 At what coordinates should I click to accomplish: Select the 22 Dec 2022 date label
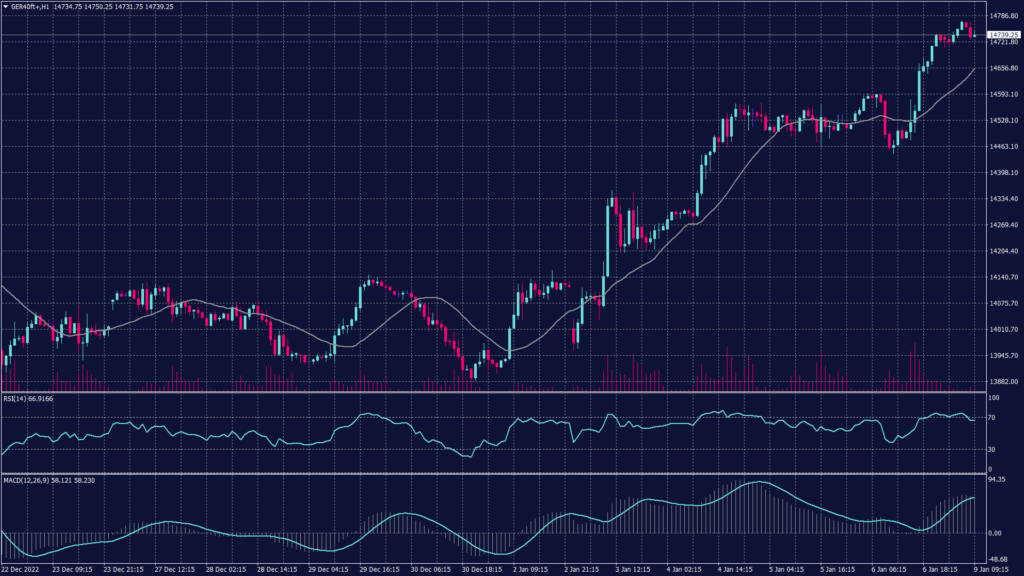click(x=22, y=570)
